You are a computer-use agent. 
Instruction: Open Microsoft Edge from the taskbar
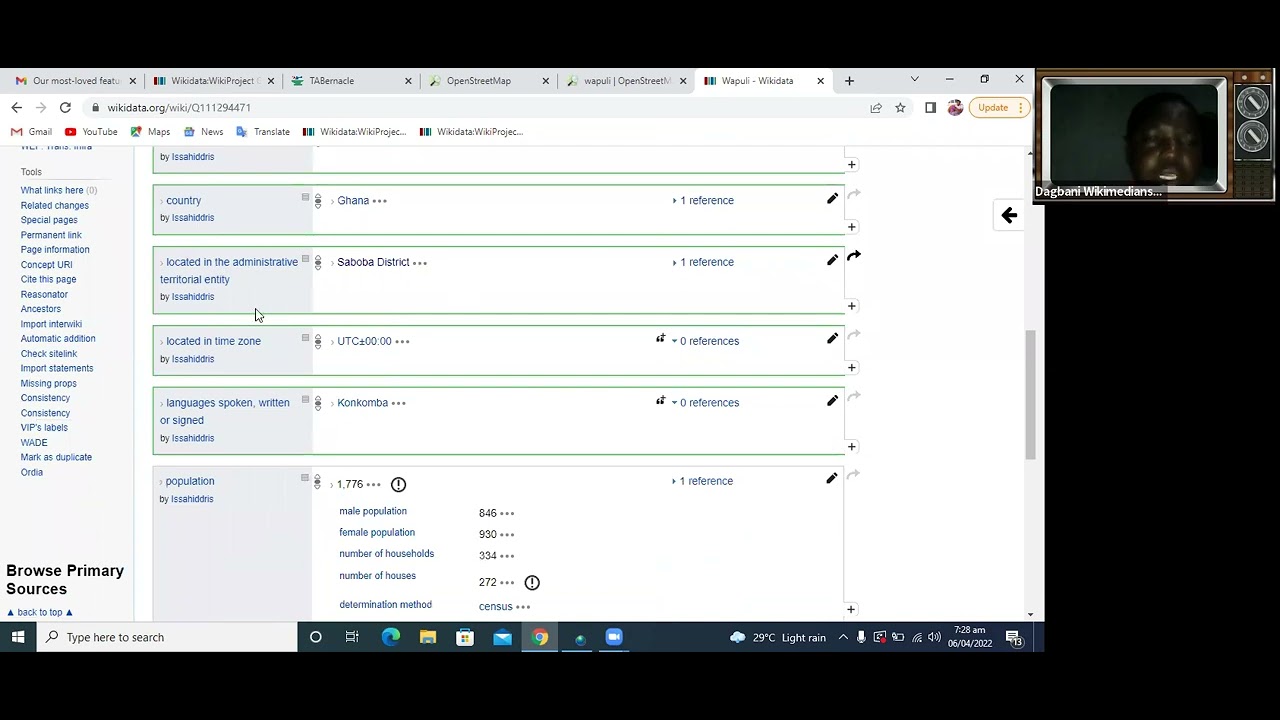(x=390, y=637)
